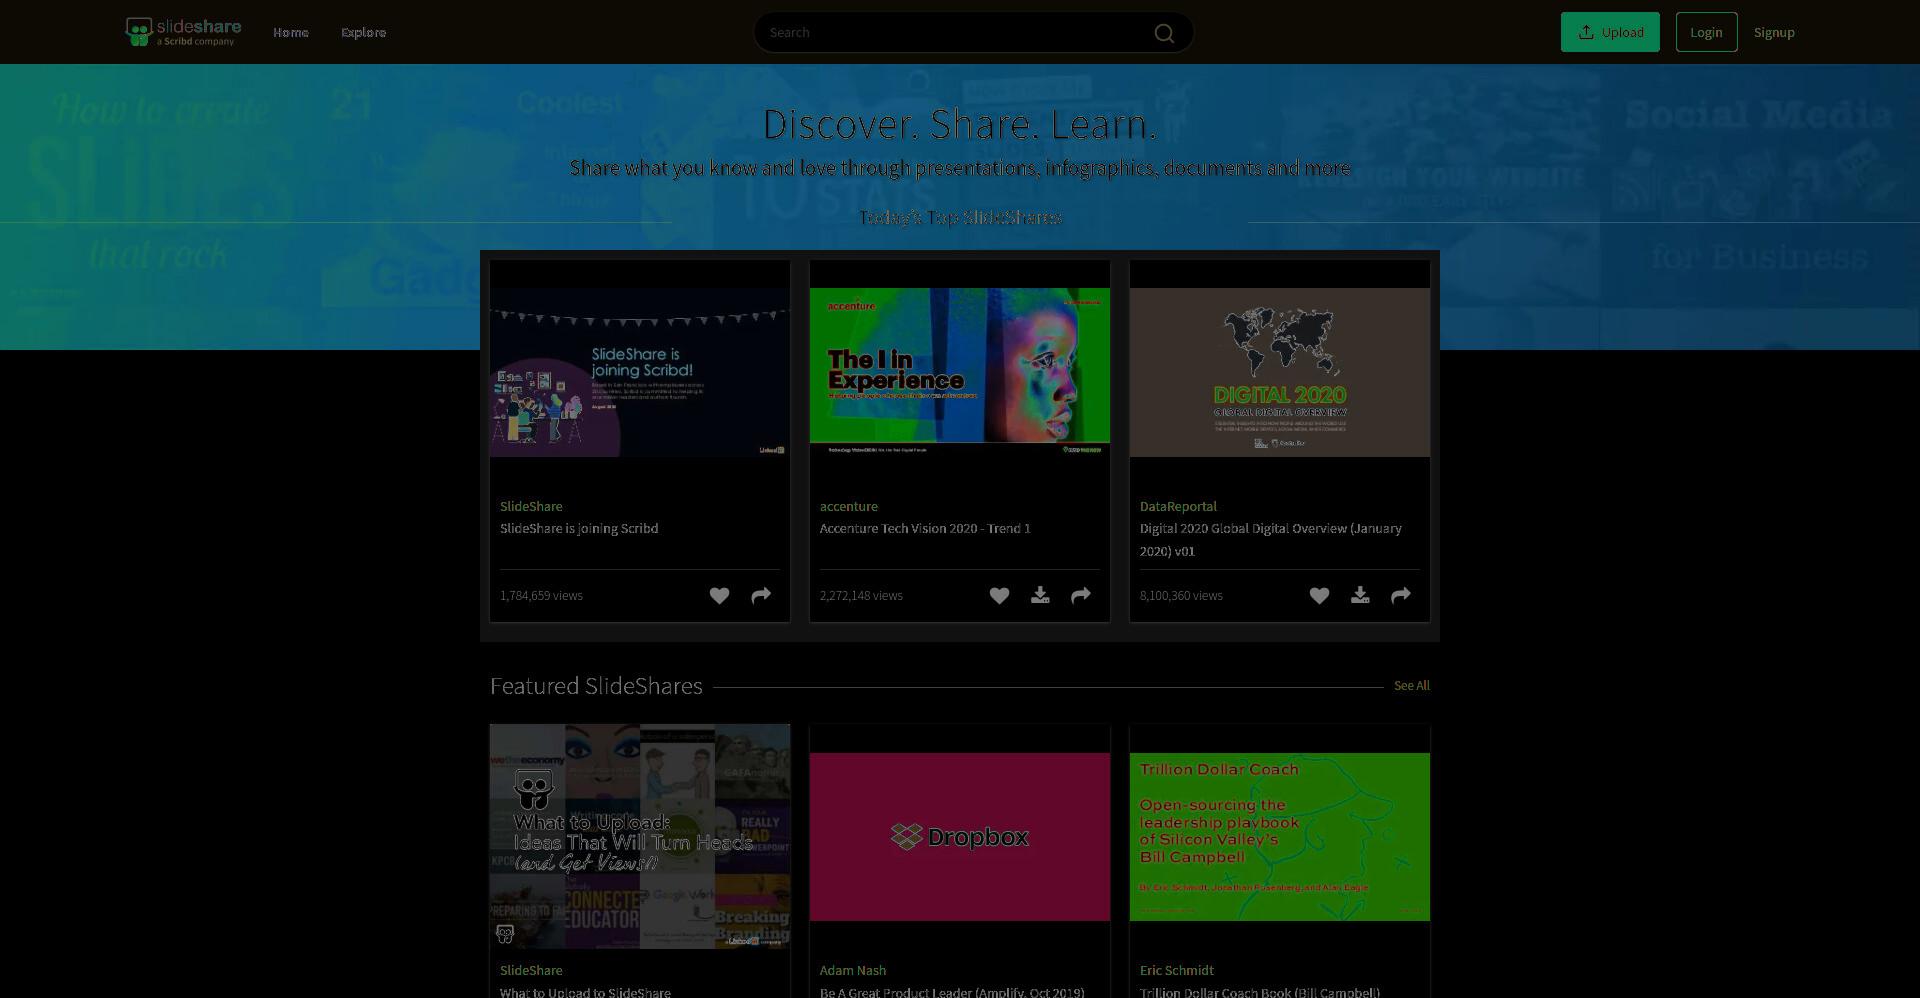Click the 'Featured SlideShares' heading
Screen dimensions: 1920x998
click(596, 686)
